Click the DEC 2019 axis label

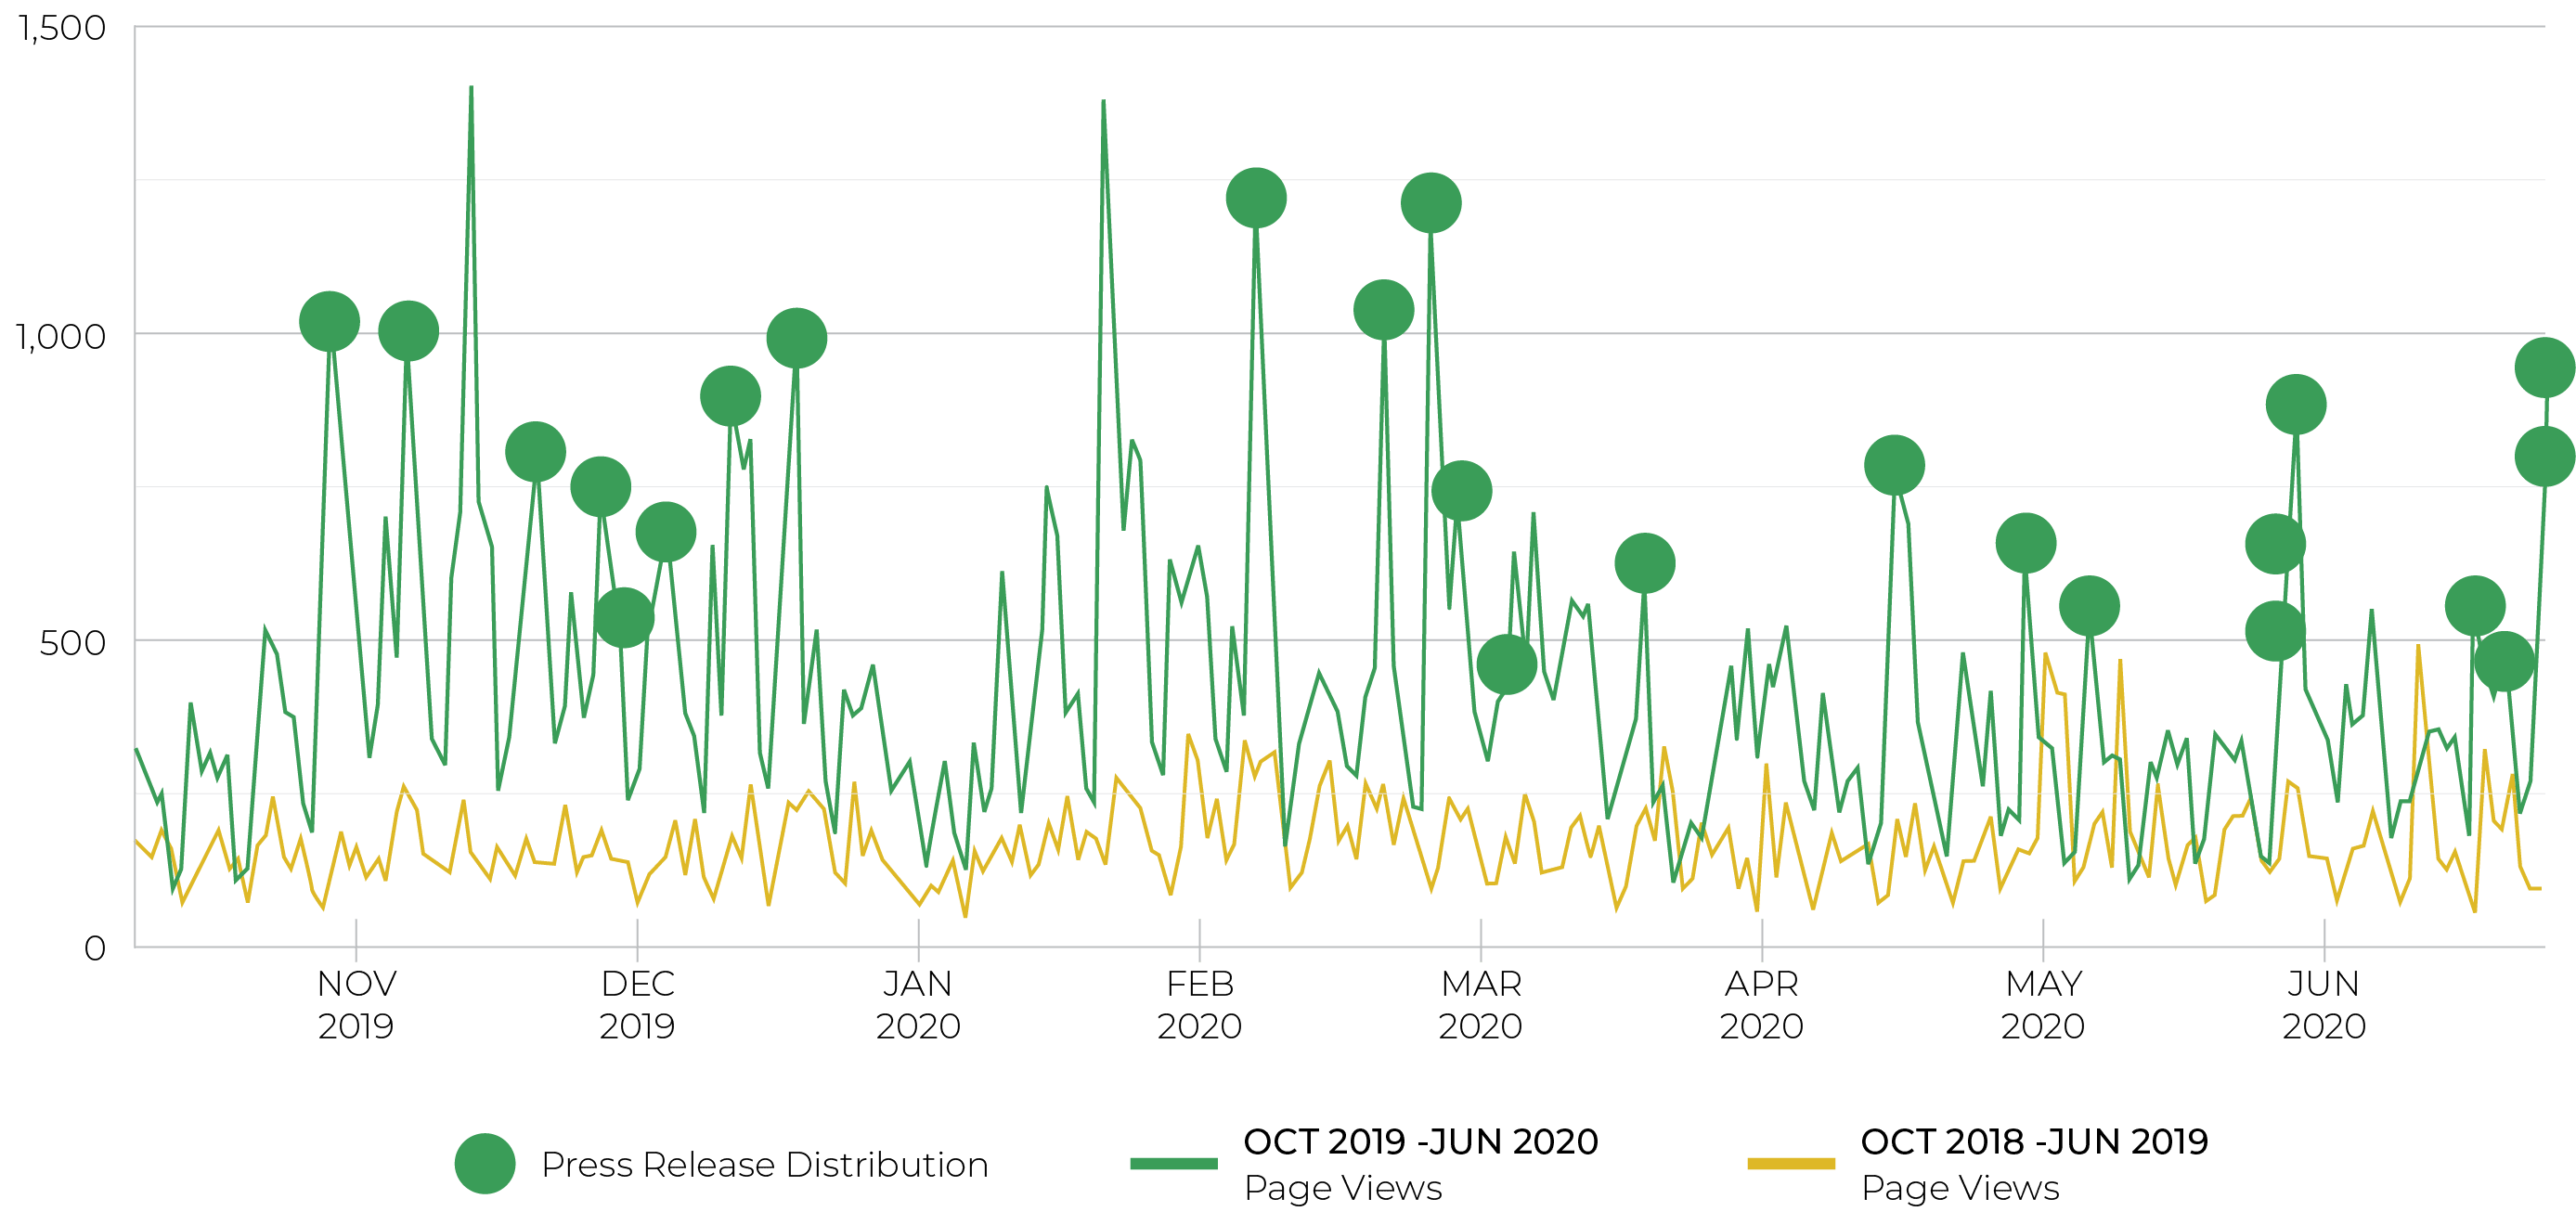click(637, 1005)
